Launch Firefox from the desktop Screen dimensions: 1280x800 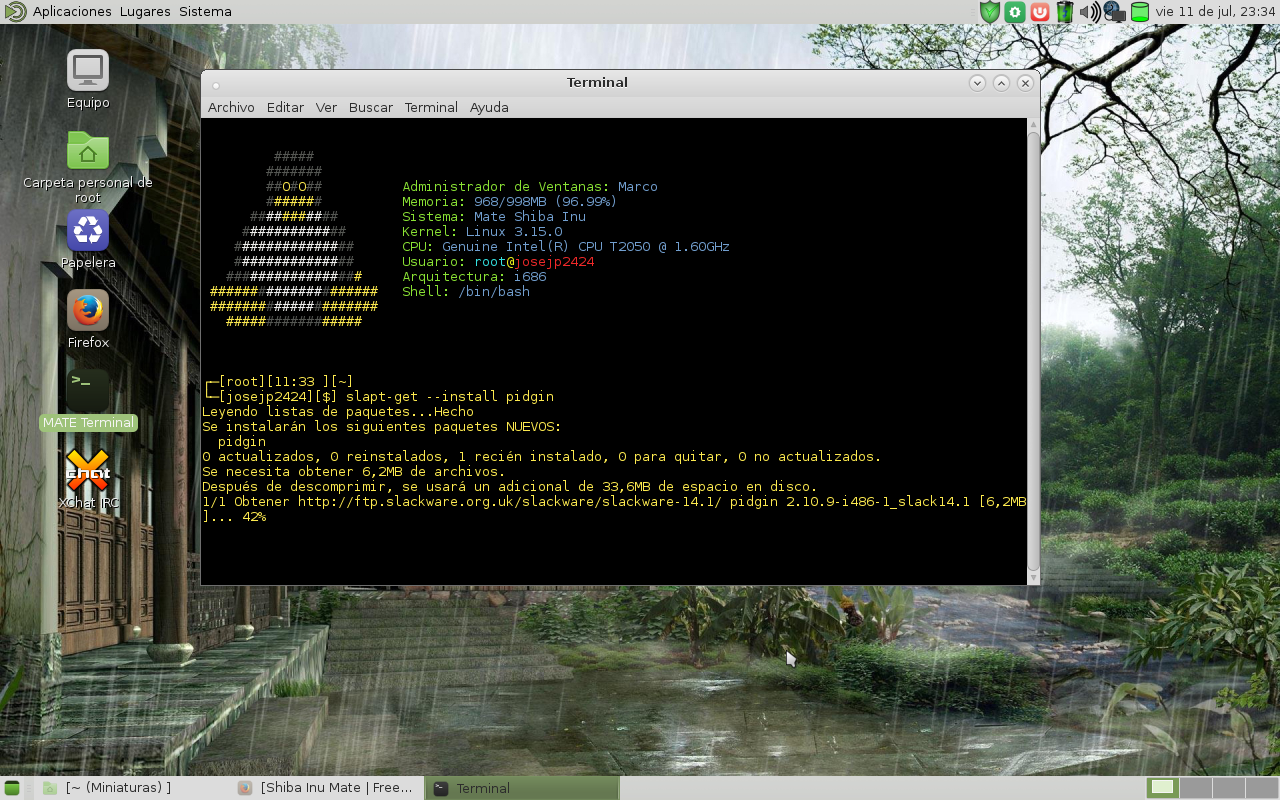88,320
